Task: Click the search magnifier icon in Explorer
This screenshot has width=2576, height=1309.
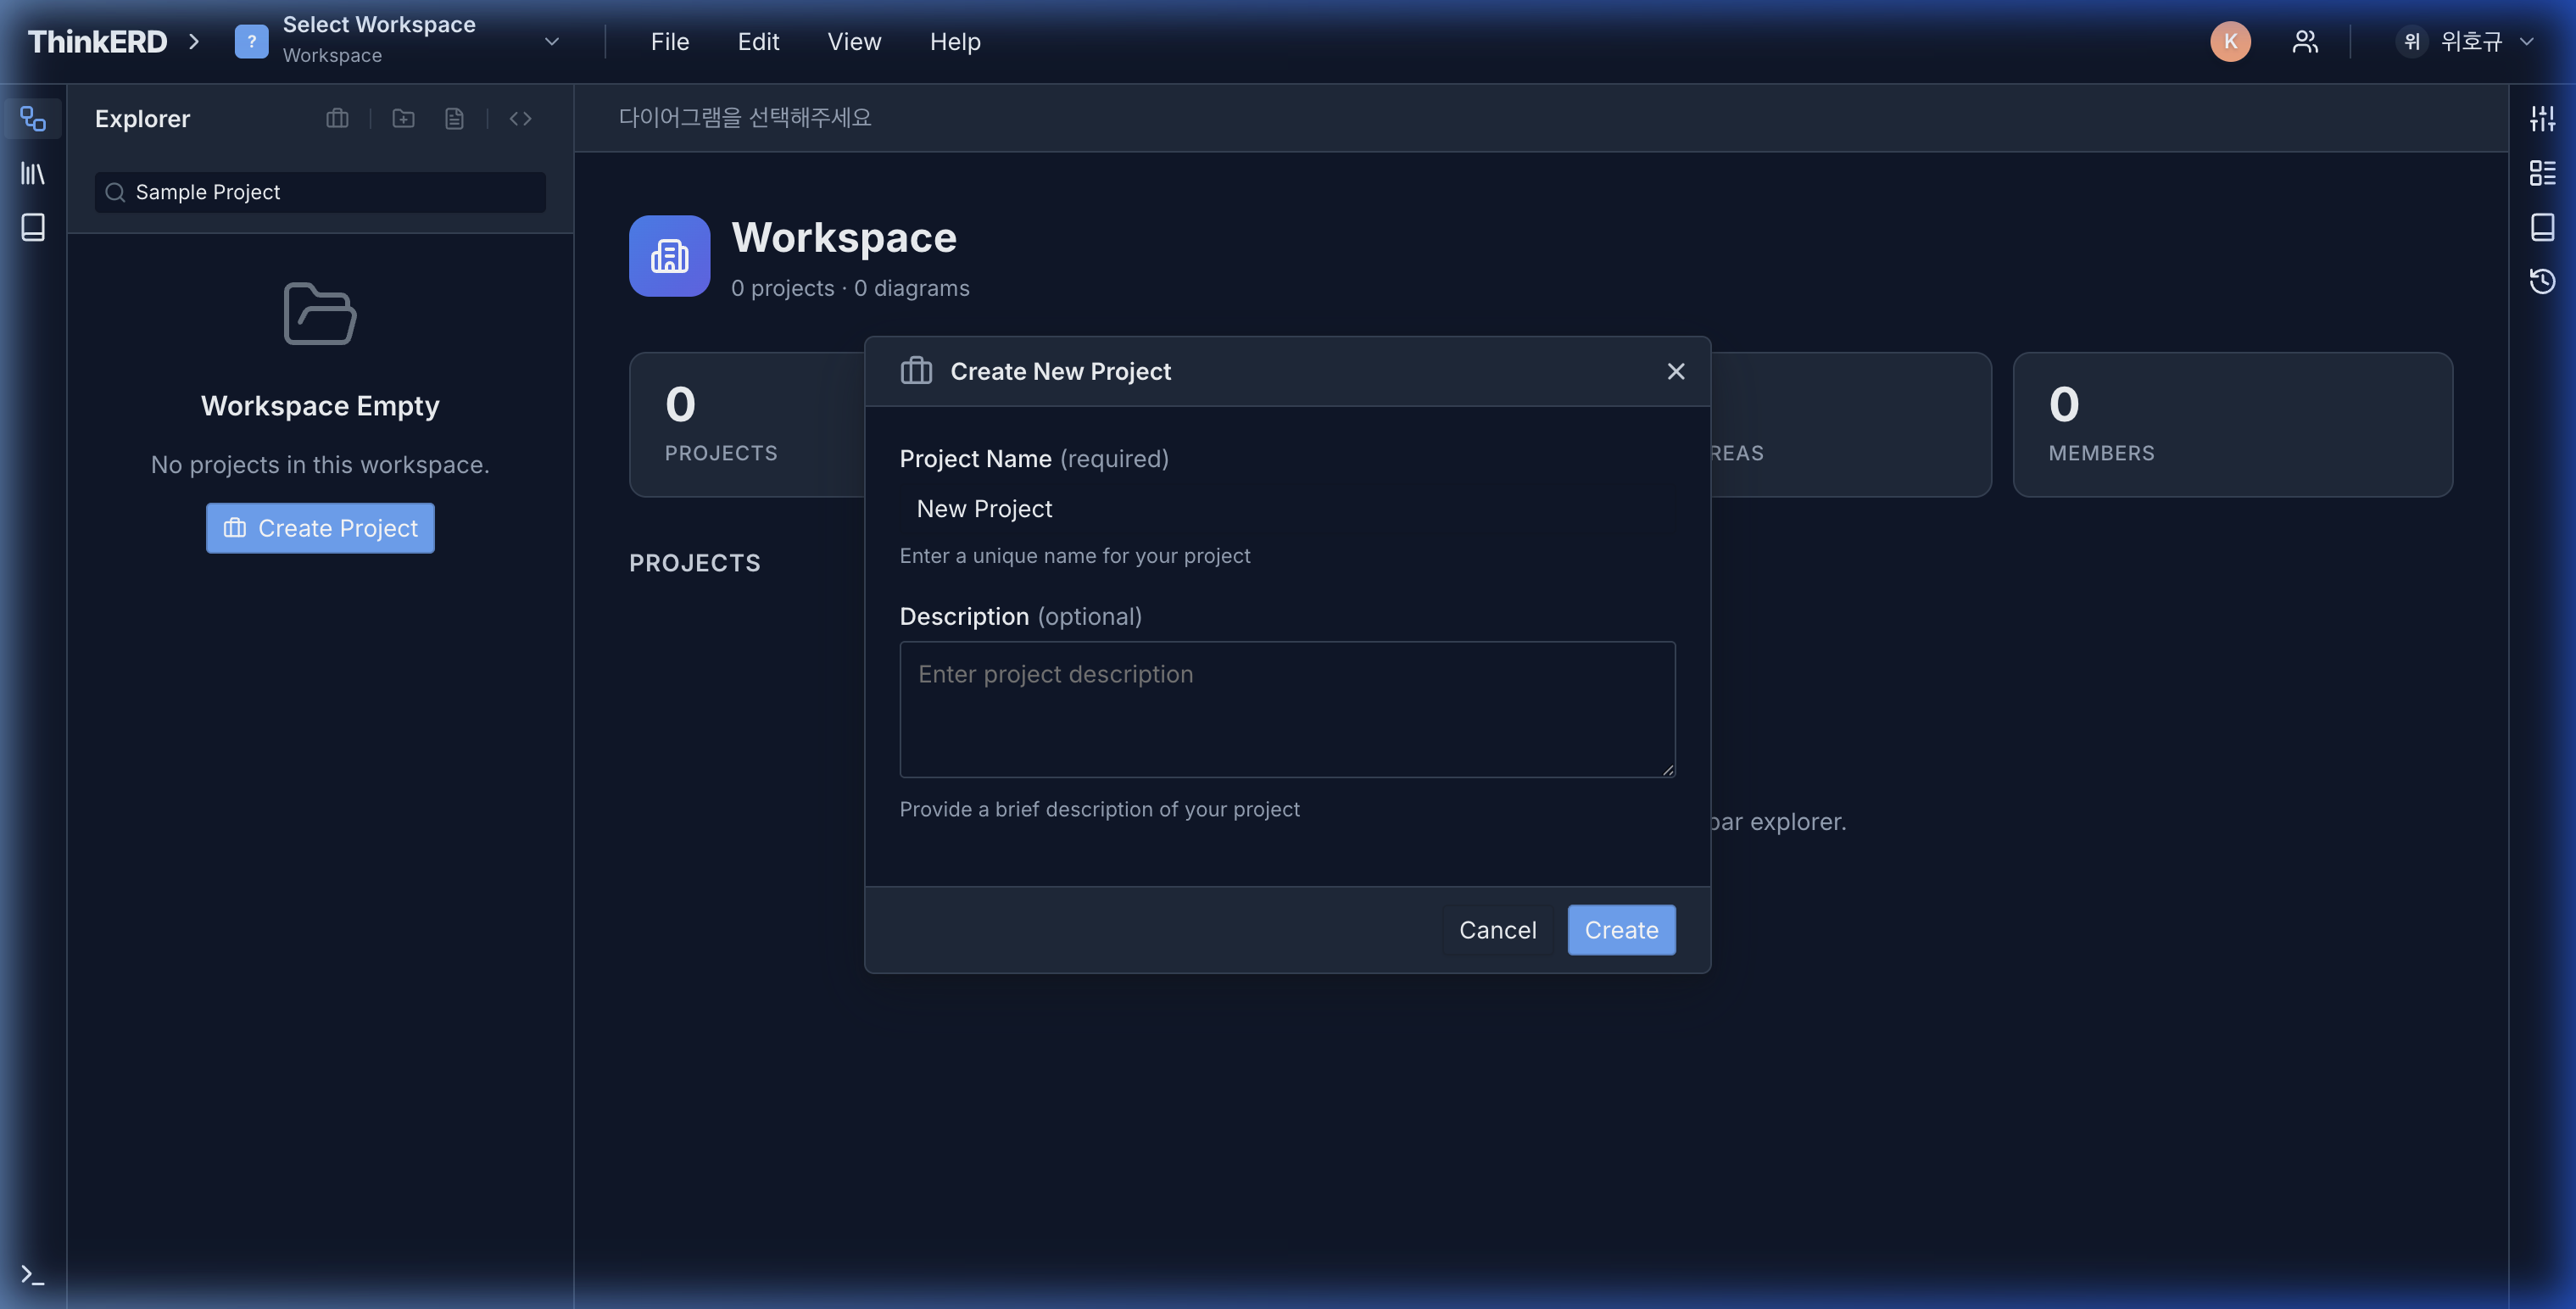Action: coord(115,192)
